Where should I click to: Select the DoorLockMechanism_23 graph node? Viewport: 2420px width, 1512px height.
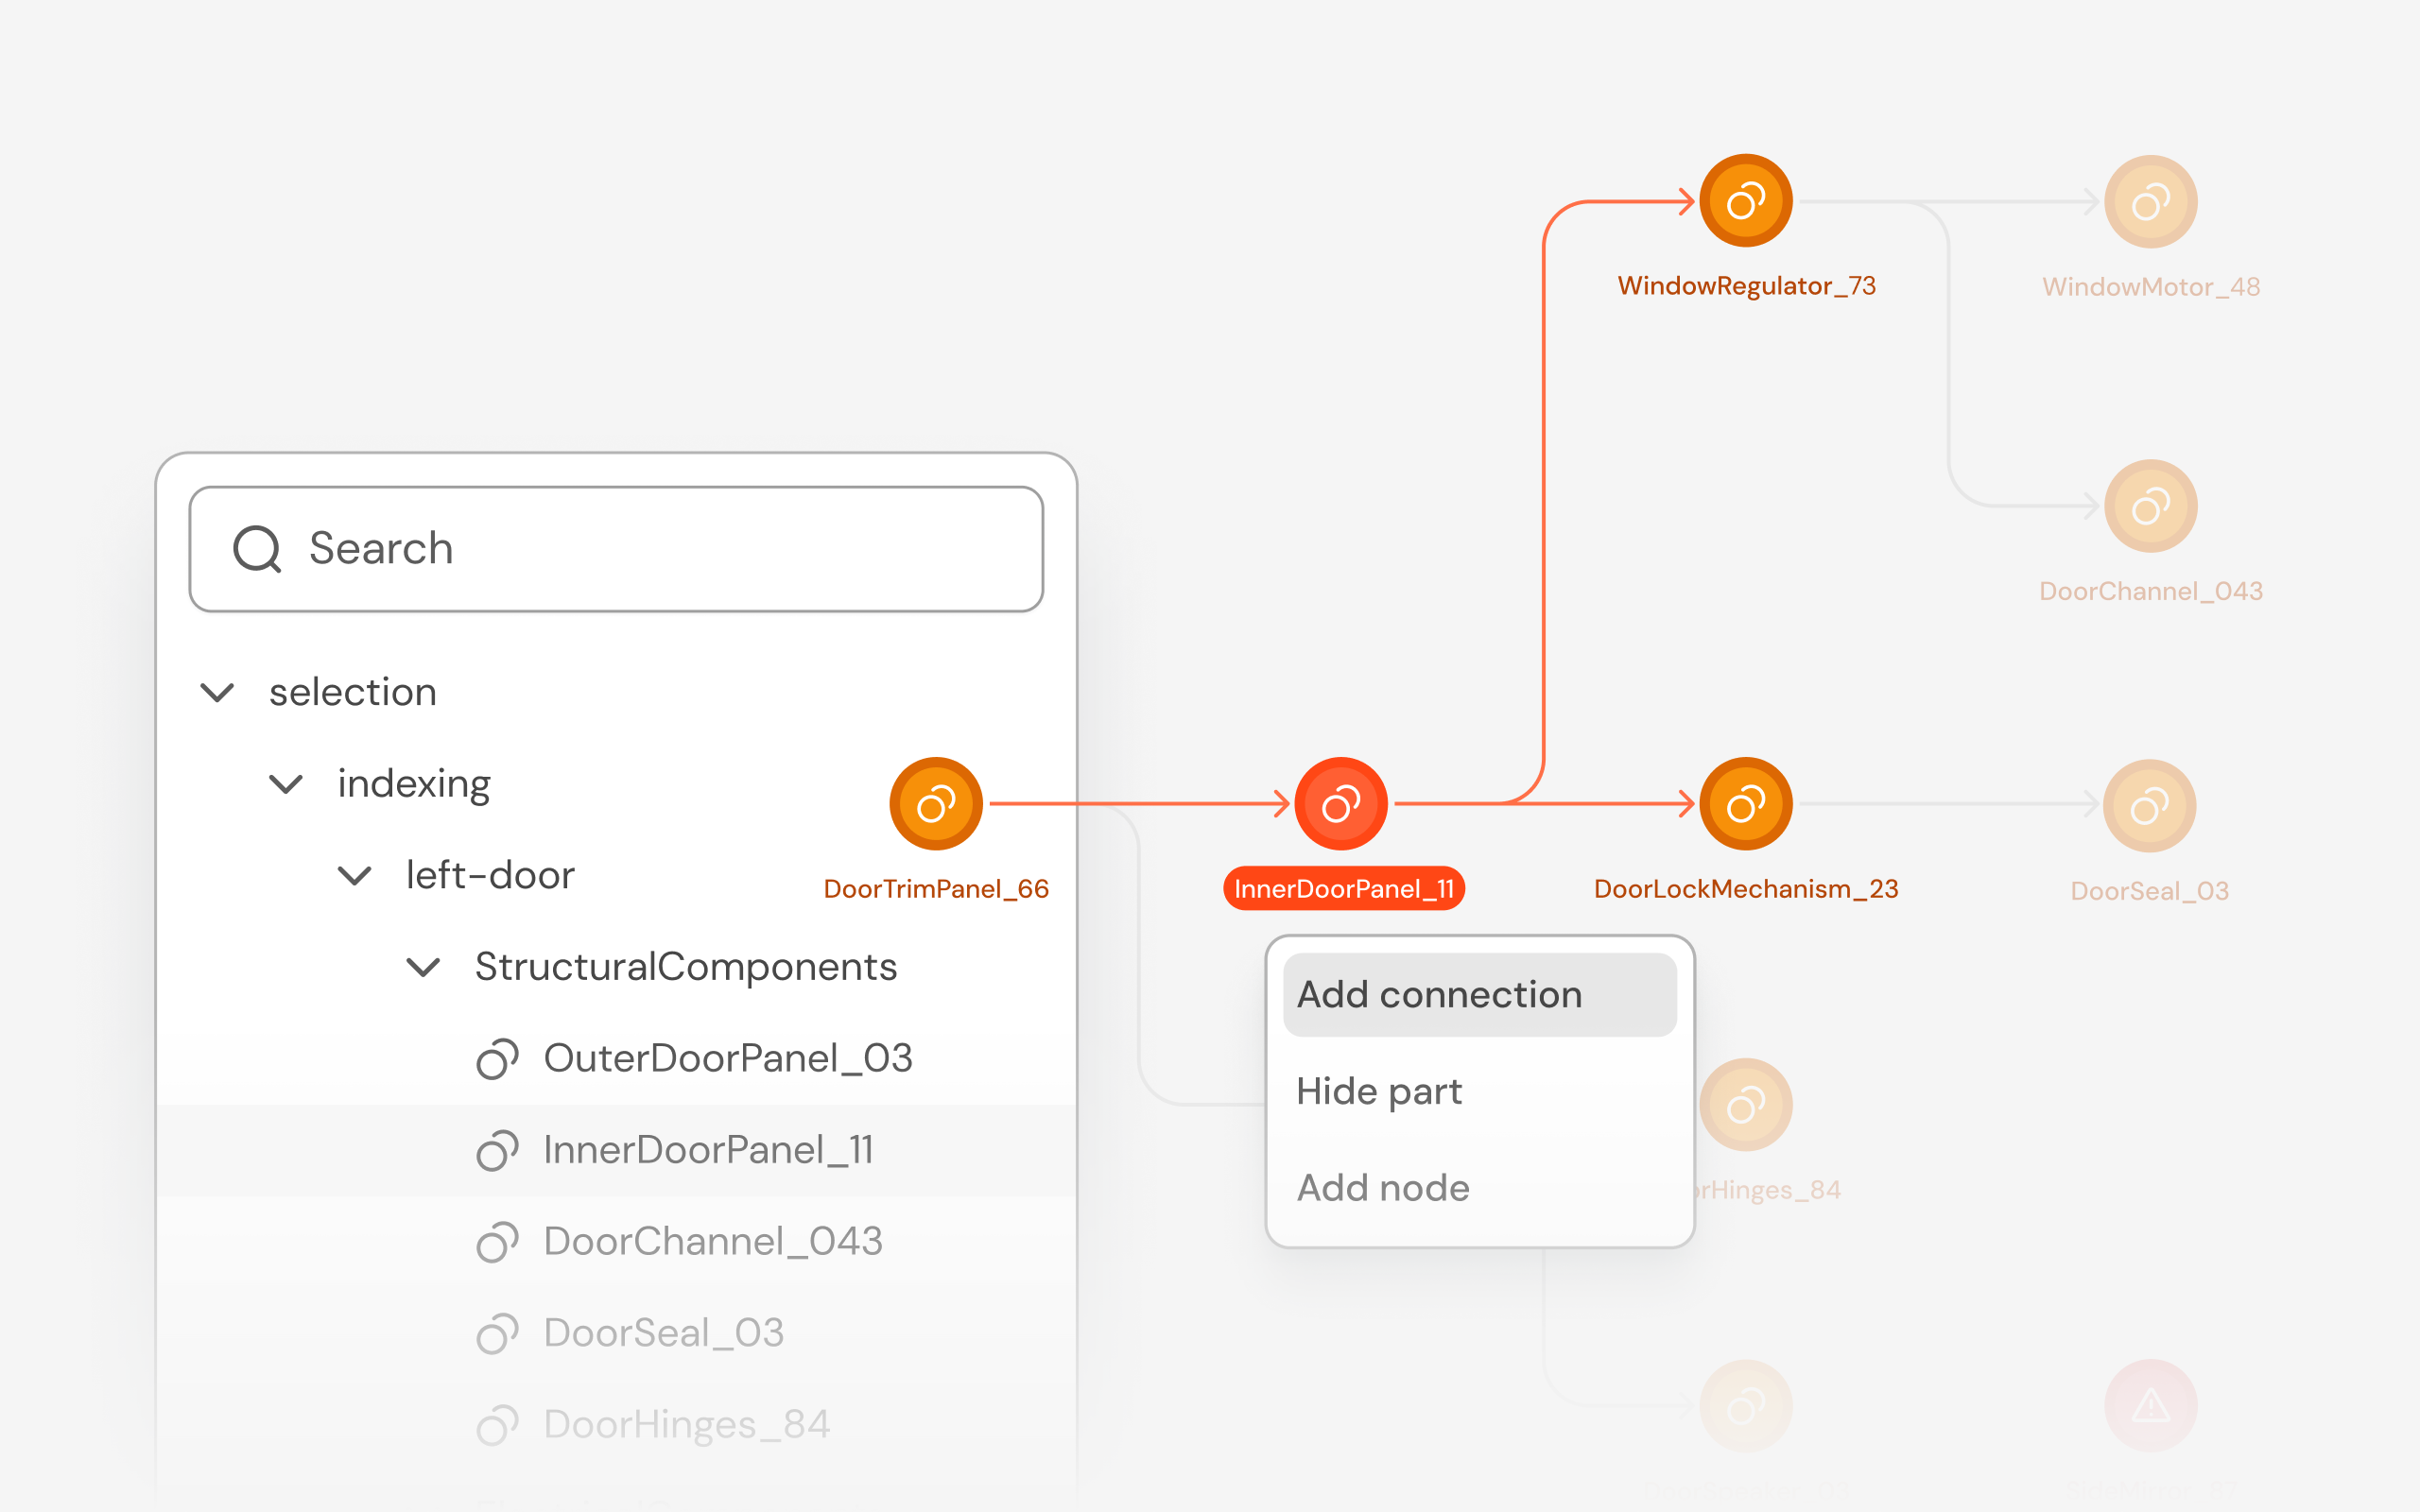point(1746,804)
